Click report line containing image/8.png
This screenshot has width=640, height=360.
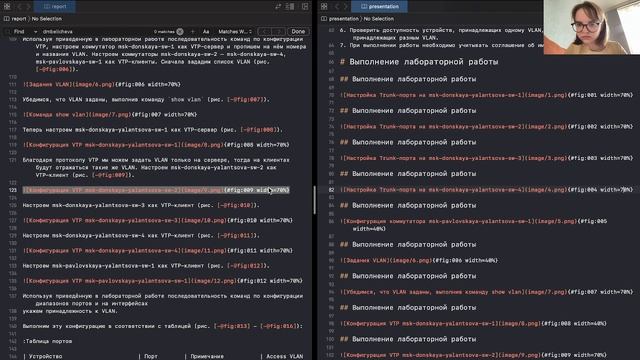(x=156, y=145)
